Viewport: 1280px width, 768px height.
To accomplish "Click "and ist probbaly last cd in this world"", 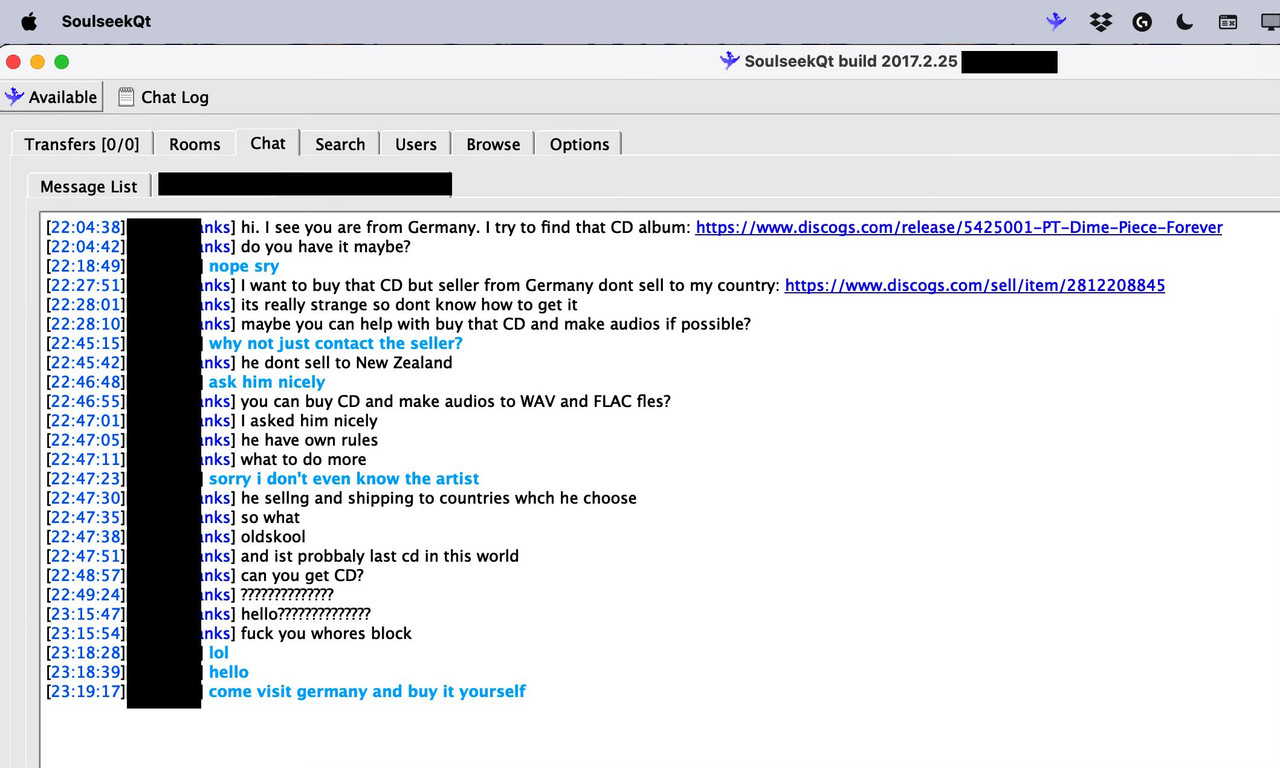I will [380, 555].
